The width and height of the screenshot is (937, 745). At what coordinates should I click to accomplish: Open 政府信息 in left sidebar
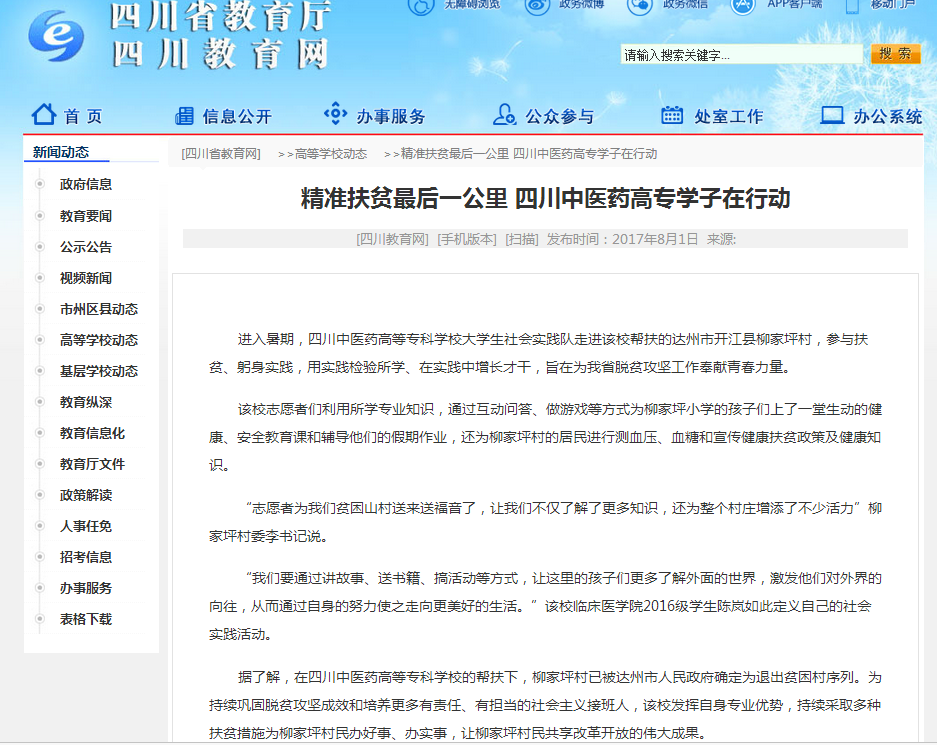click(86, 184)
